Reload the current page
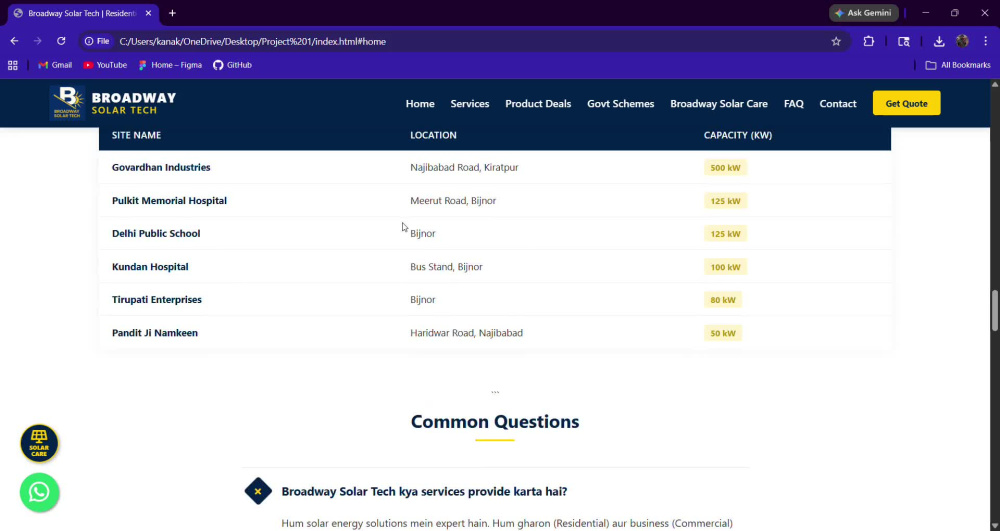 coord(61,41)
